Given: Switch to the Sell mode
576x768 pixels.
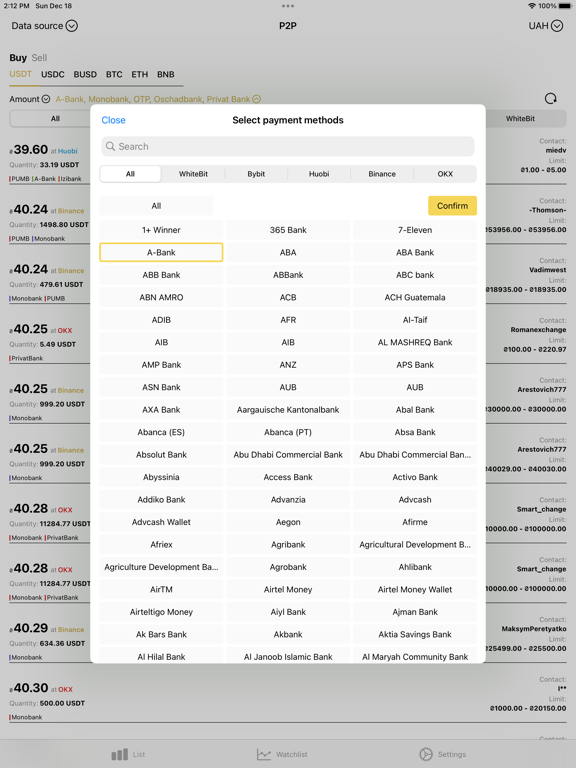Looking at the screenshot, I should (39, 58).
